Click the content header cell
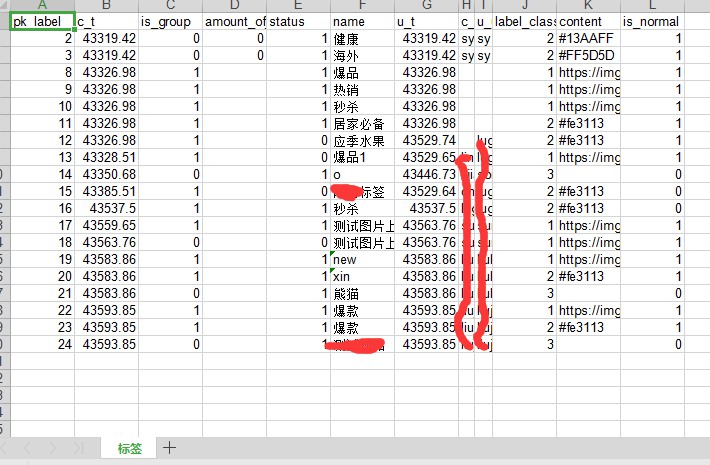This screenshot has width=710, height=465. pyautogui.click(x=588, y=22)
